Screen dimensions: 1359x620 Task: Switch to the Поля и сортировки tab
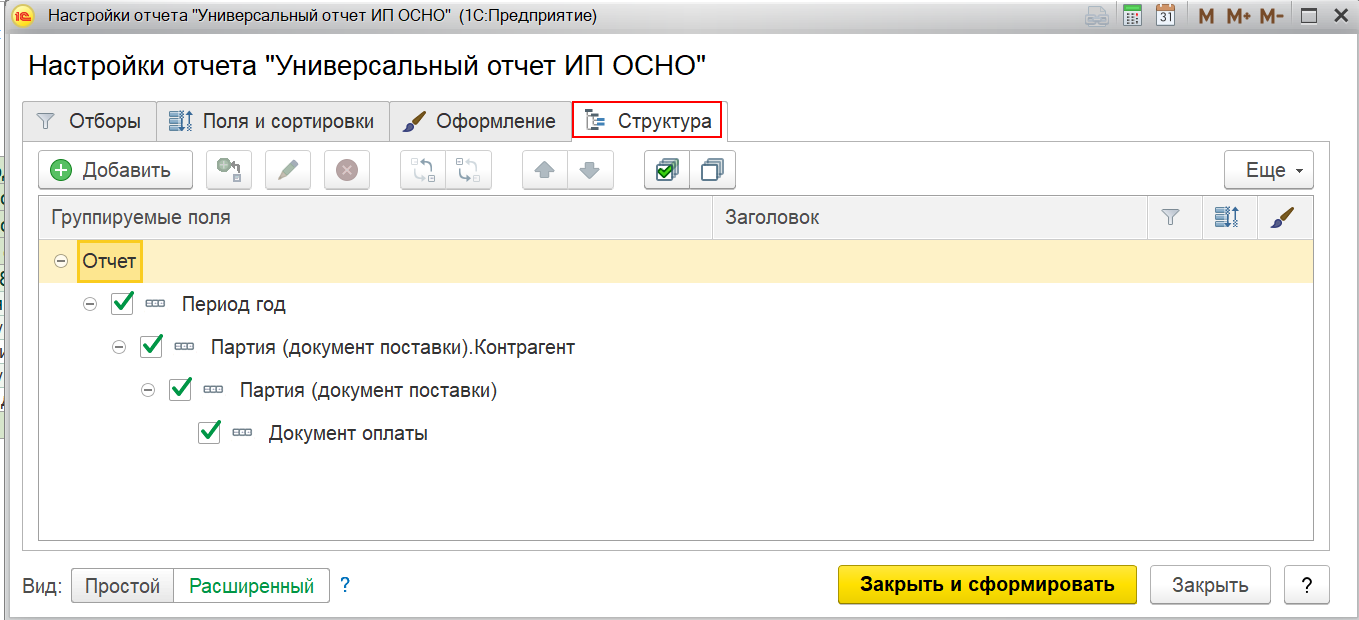272,121
